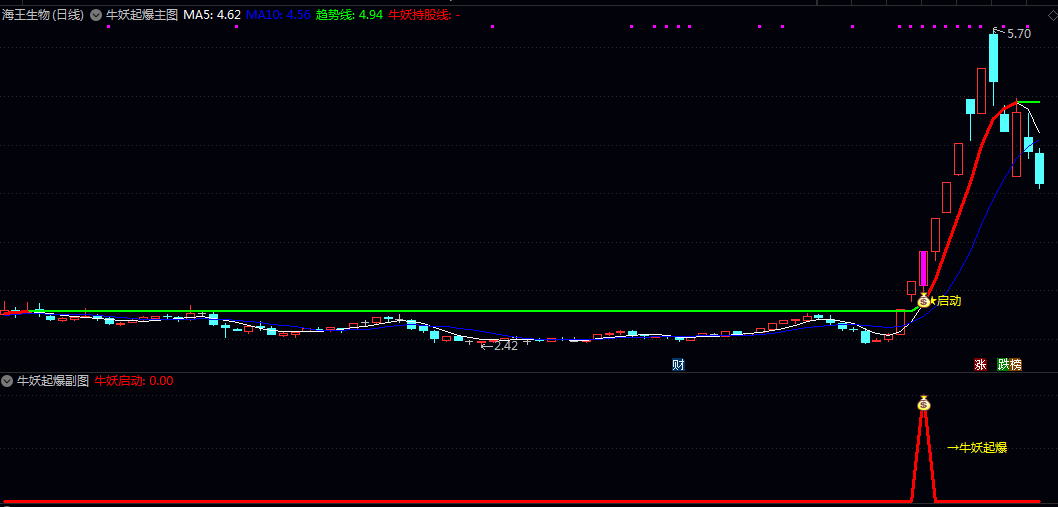Screen dimensions: 1058x507
Task: Select the blue MA10 indicator label
Action: coord(277,15)
